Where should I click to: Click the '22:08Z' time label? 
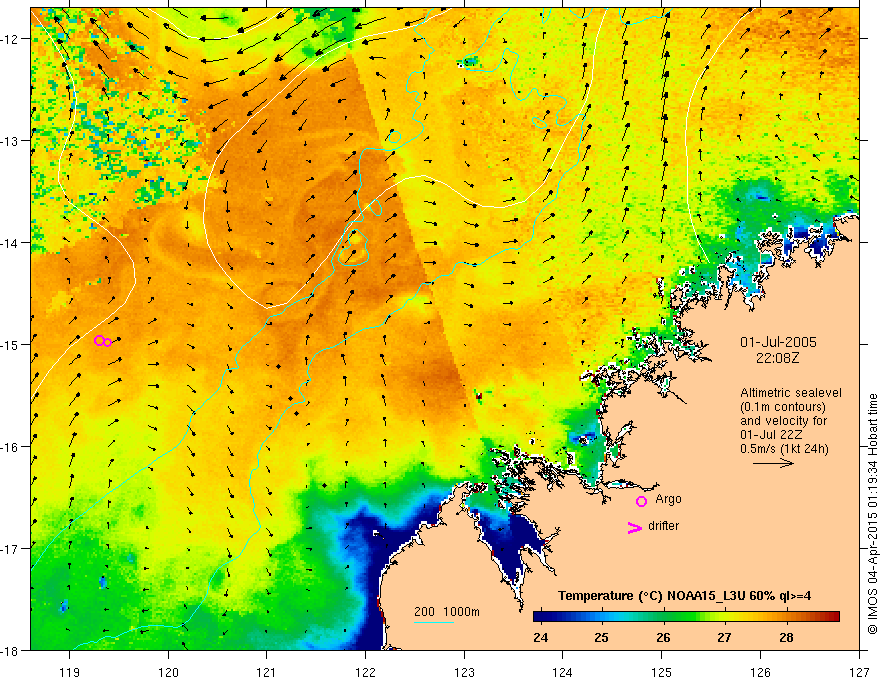coord(777,358)
